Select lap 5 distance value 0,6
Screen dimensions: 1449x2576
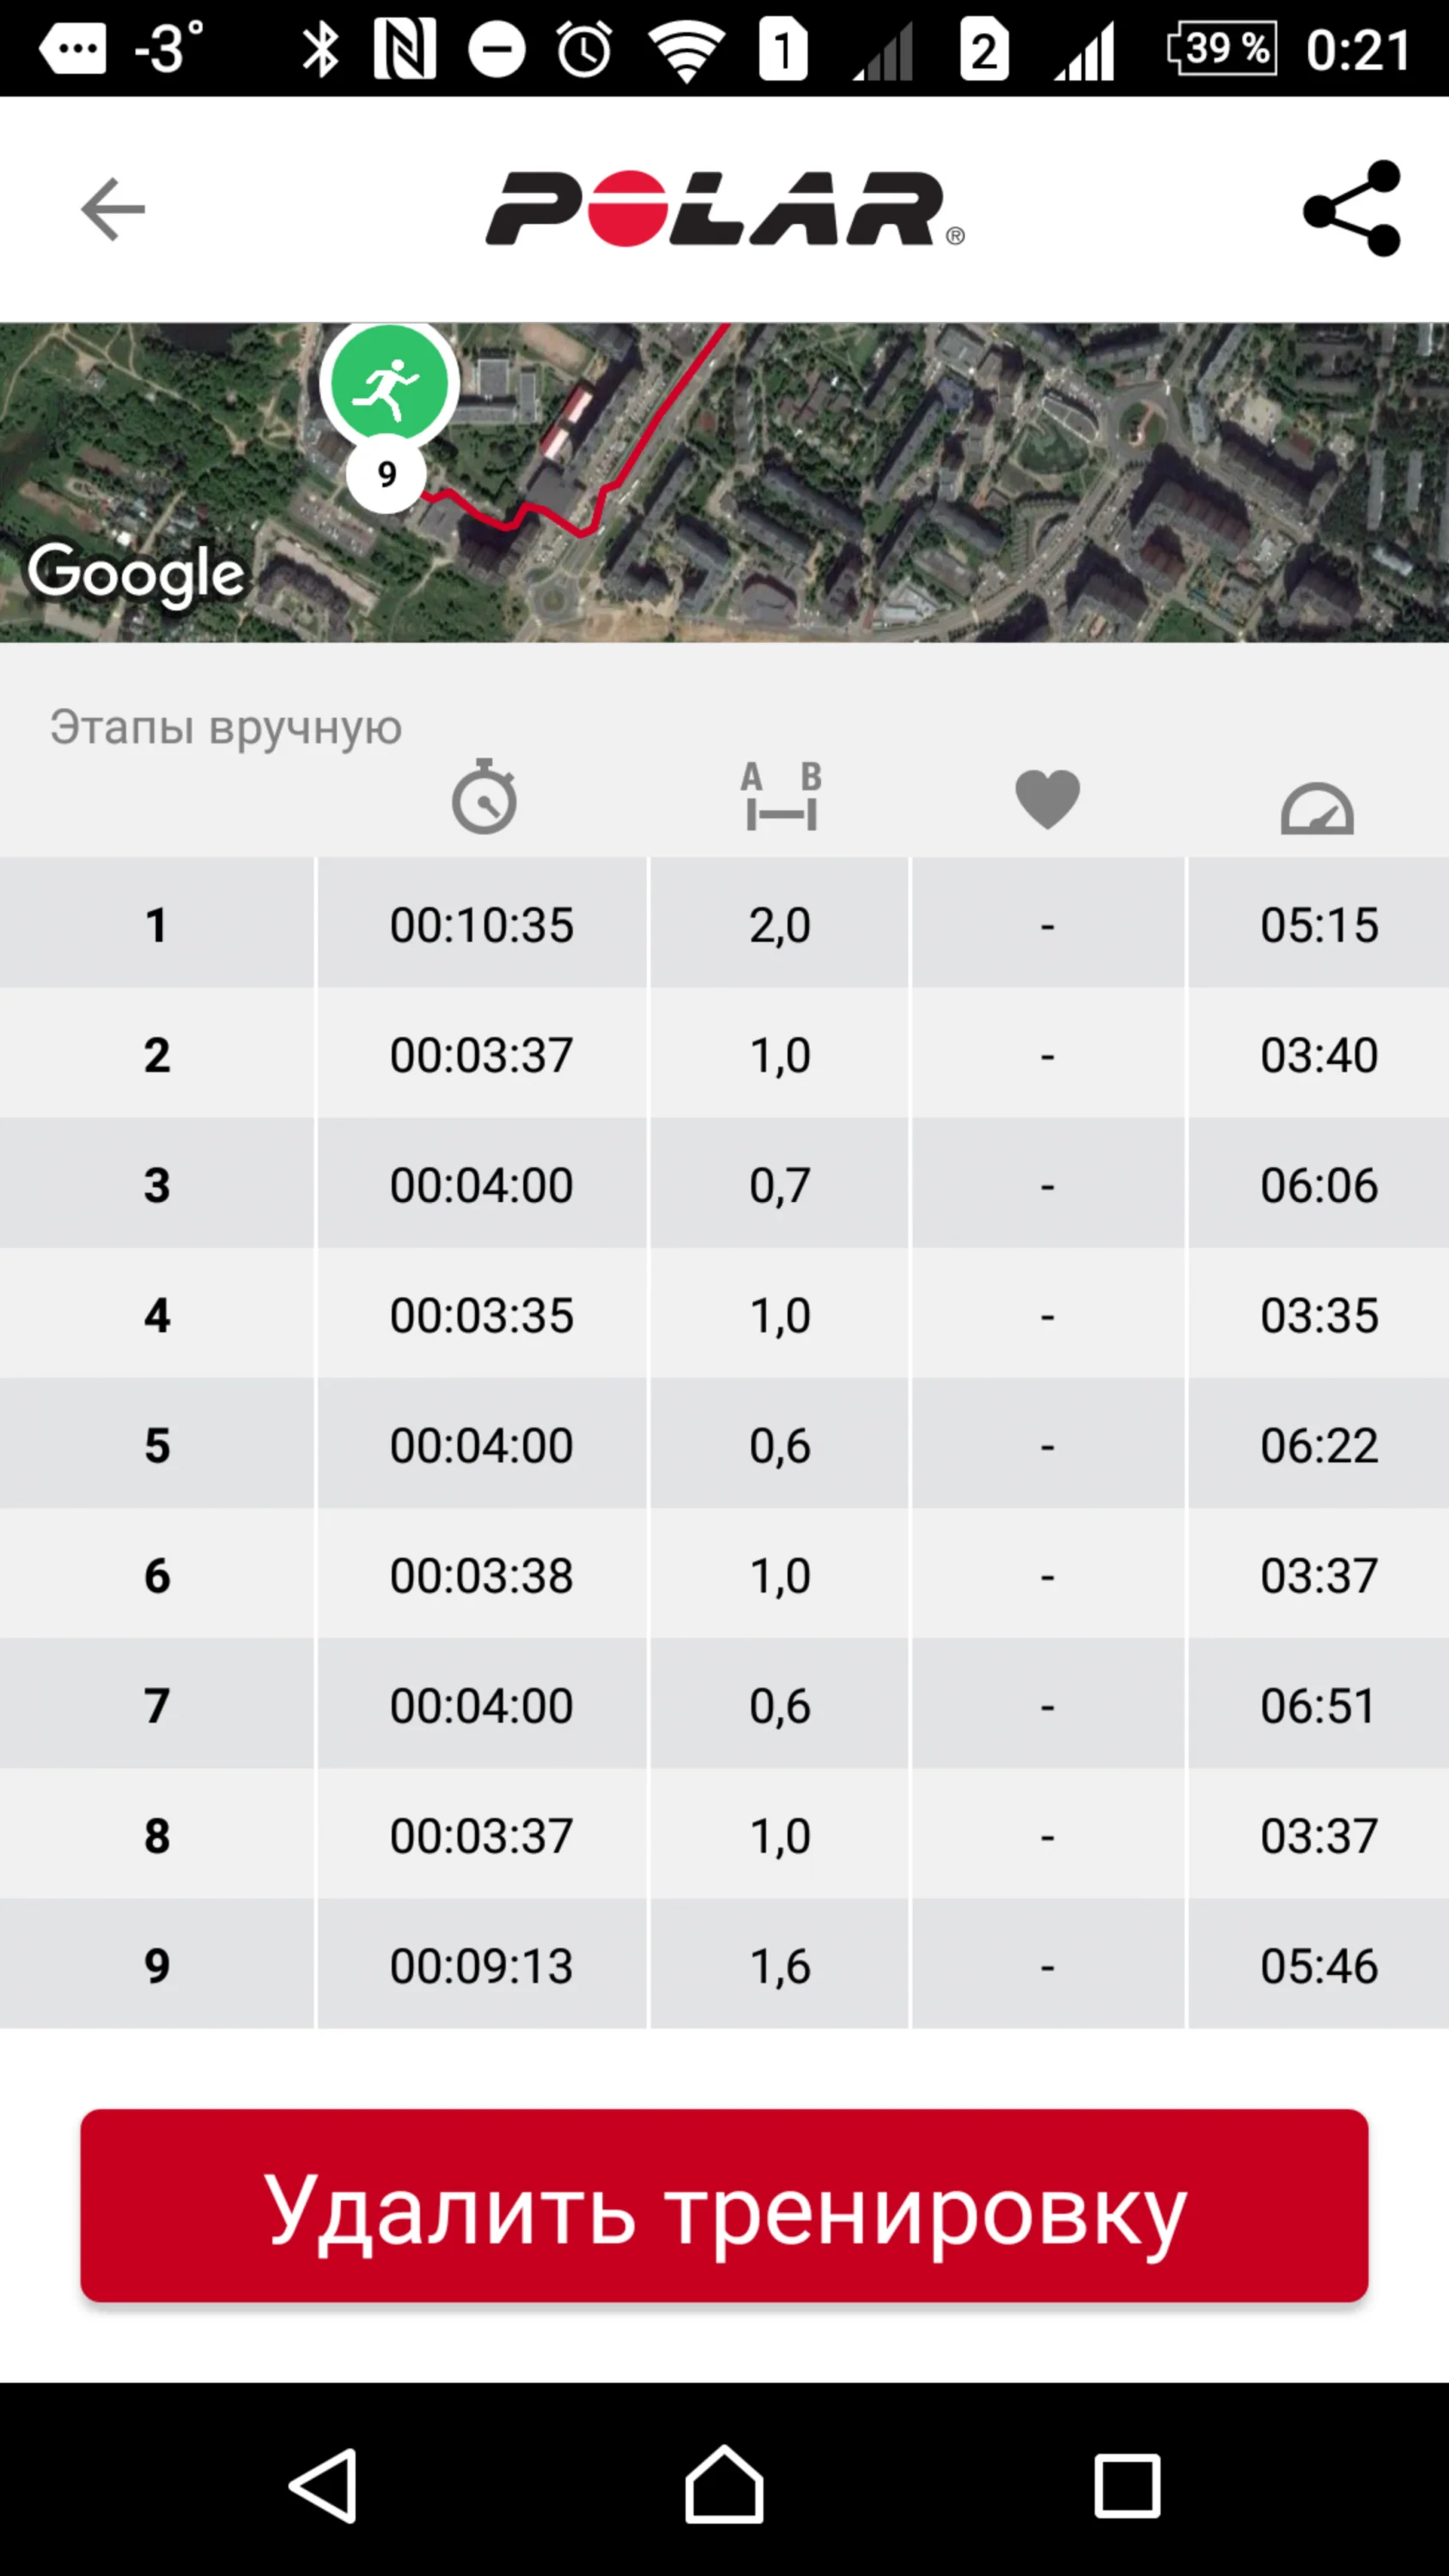[x=780, y=1445]
